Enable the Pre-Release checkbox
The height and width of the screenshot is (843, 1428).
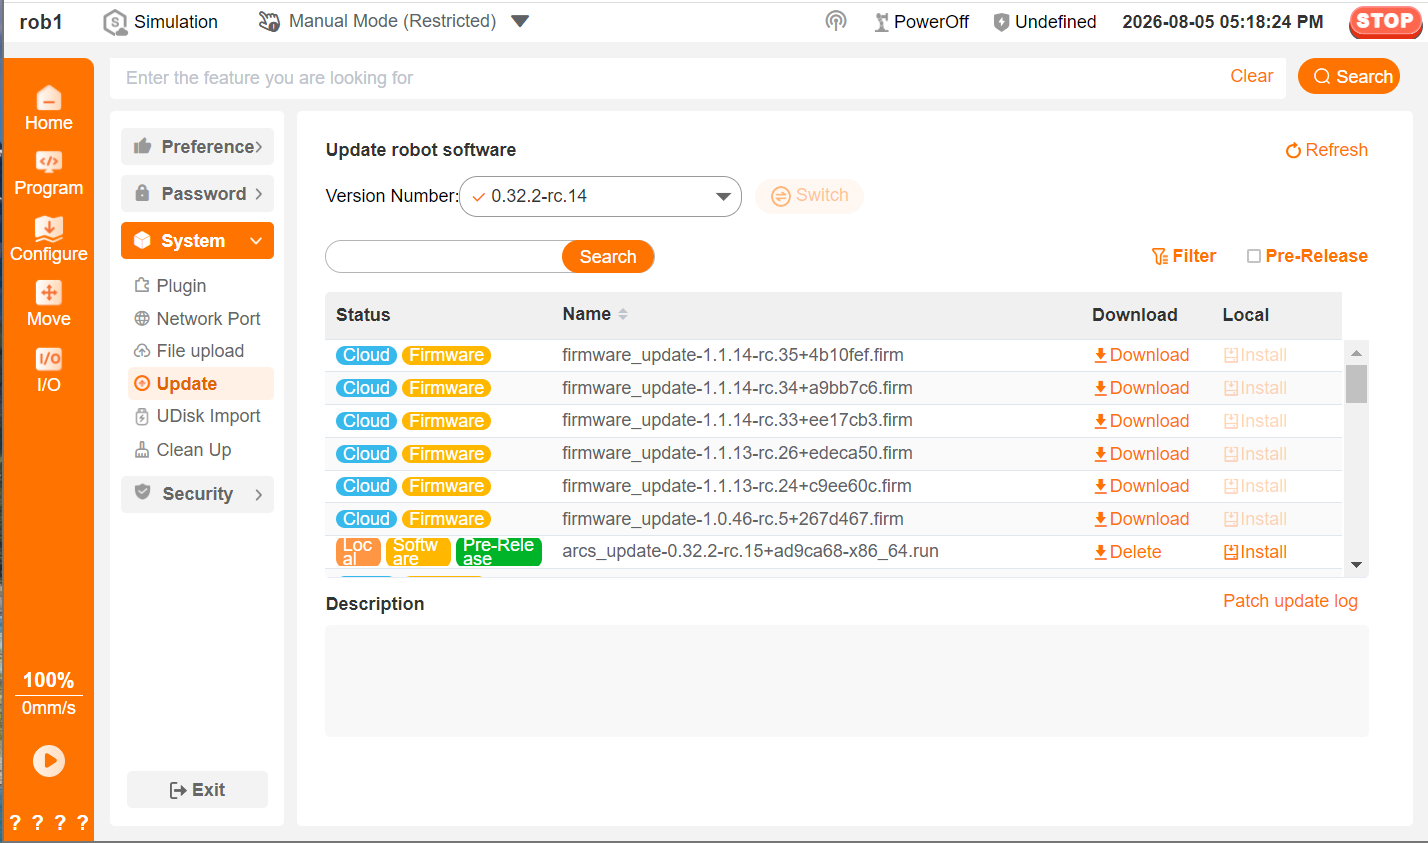pos(1254,256)
